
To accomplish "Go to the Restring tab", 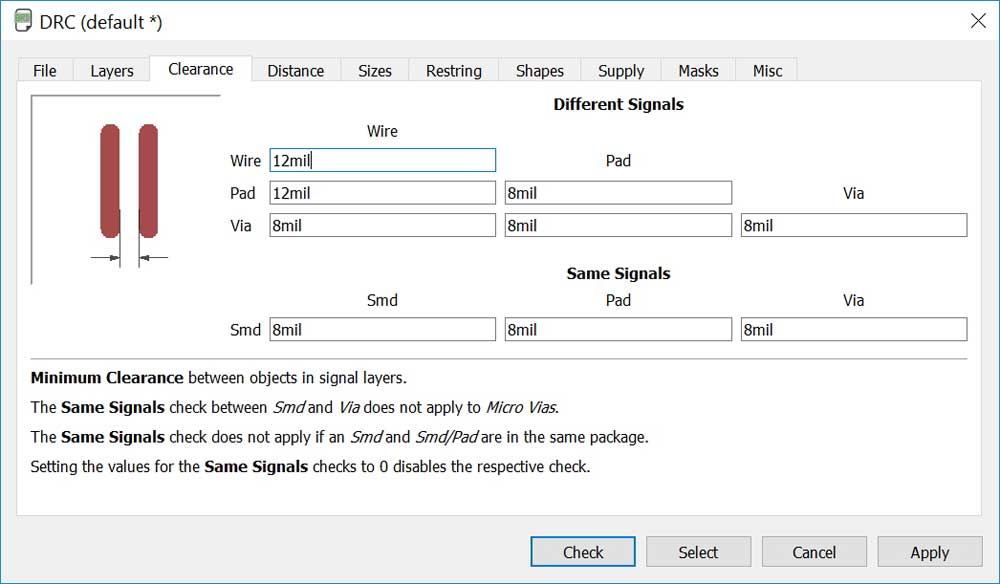I will click(453, 70).
